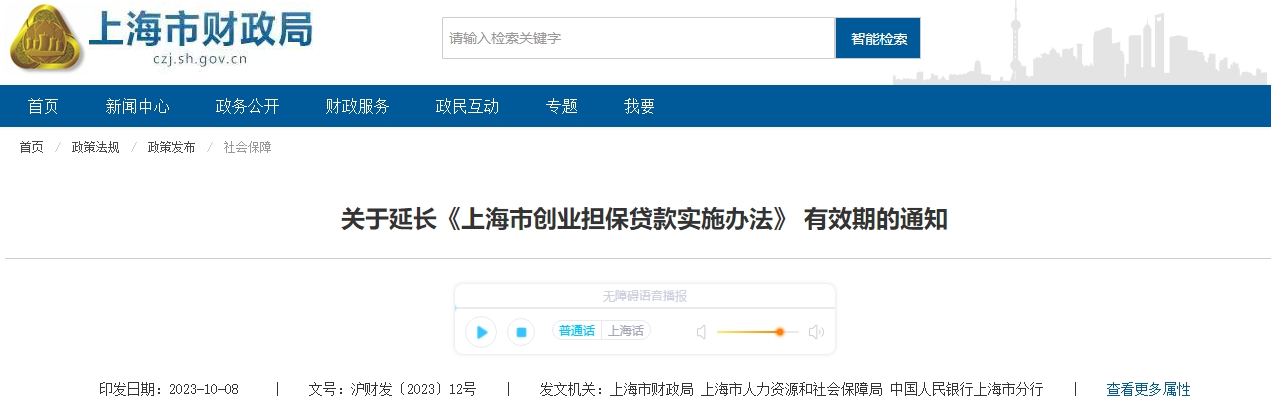Click the loud speaker volume icon
This screenshot has width=1271, height=403.
point(816,332)
